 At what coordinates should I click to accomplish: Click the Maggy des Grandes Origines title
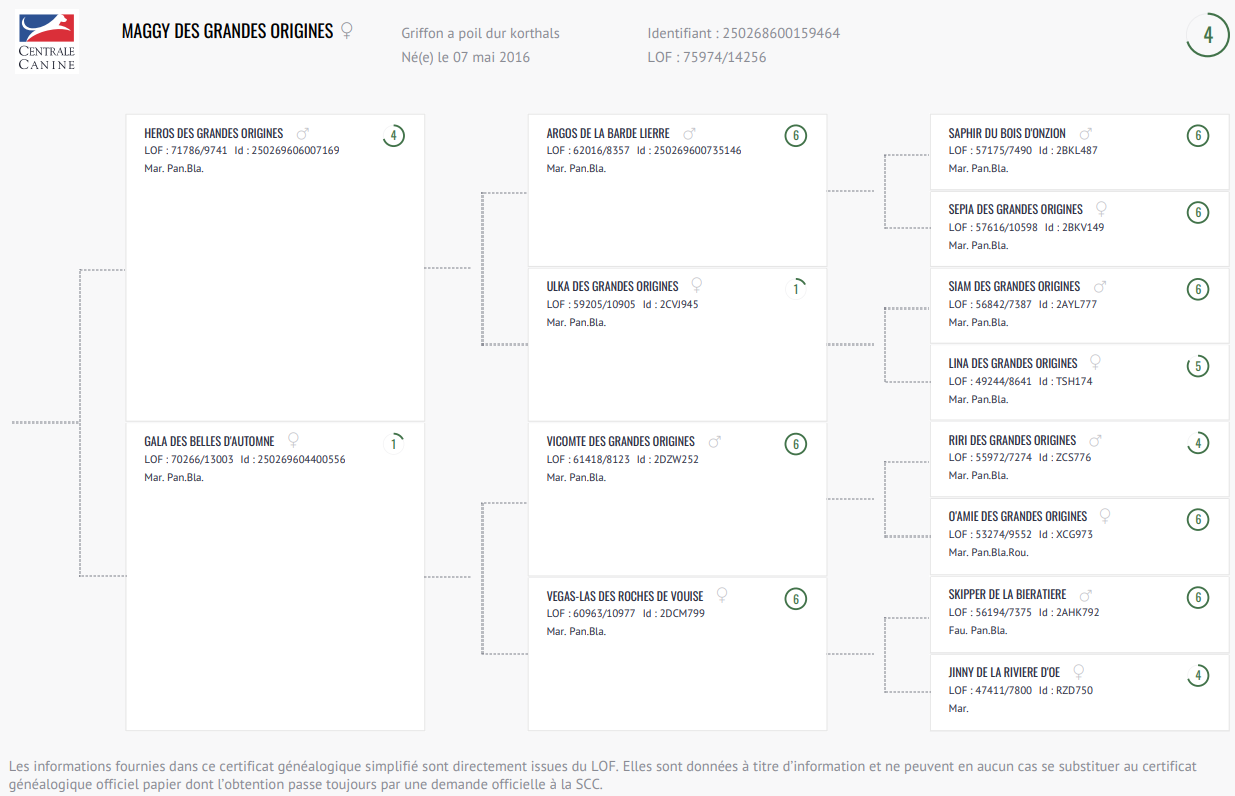(227, 31)
